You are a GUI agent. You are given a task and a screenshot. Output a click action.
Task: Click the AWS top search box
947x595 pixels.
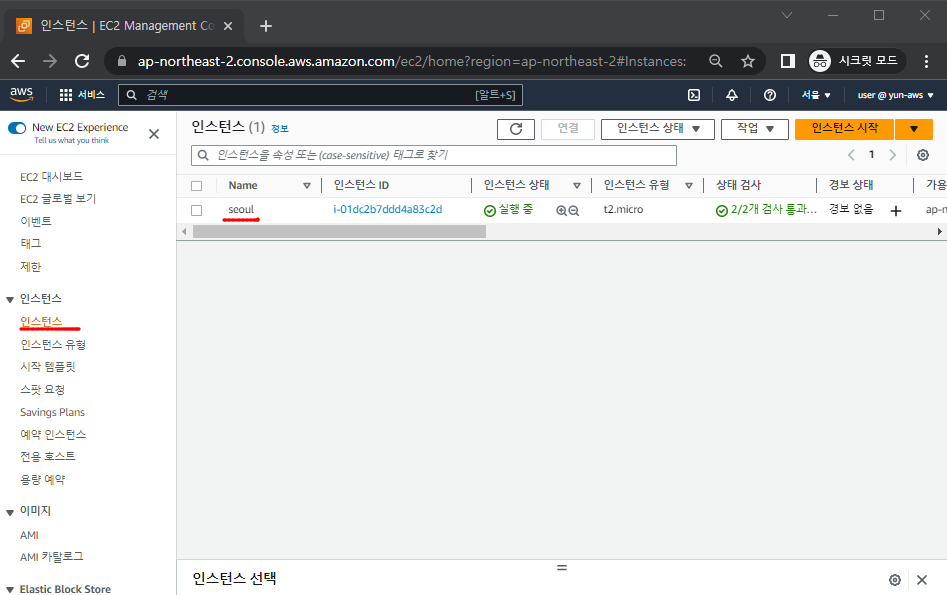point(320,95)
